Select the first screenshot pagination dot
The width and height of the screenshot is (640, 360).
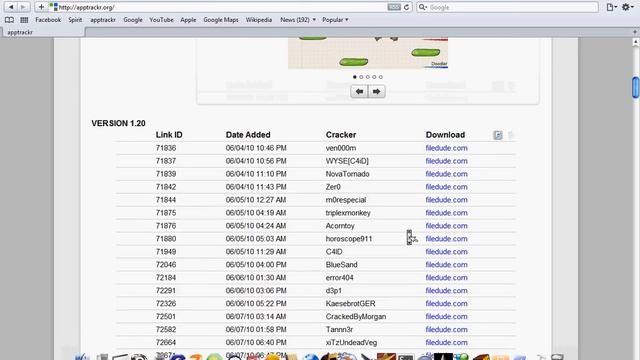click(x=355, y=77)
